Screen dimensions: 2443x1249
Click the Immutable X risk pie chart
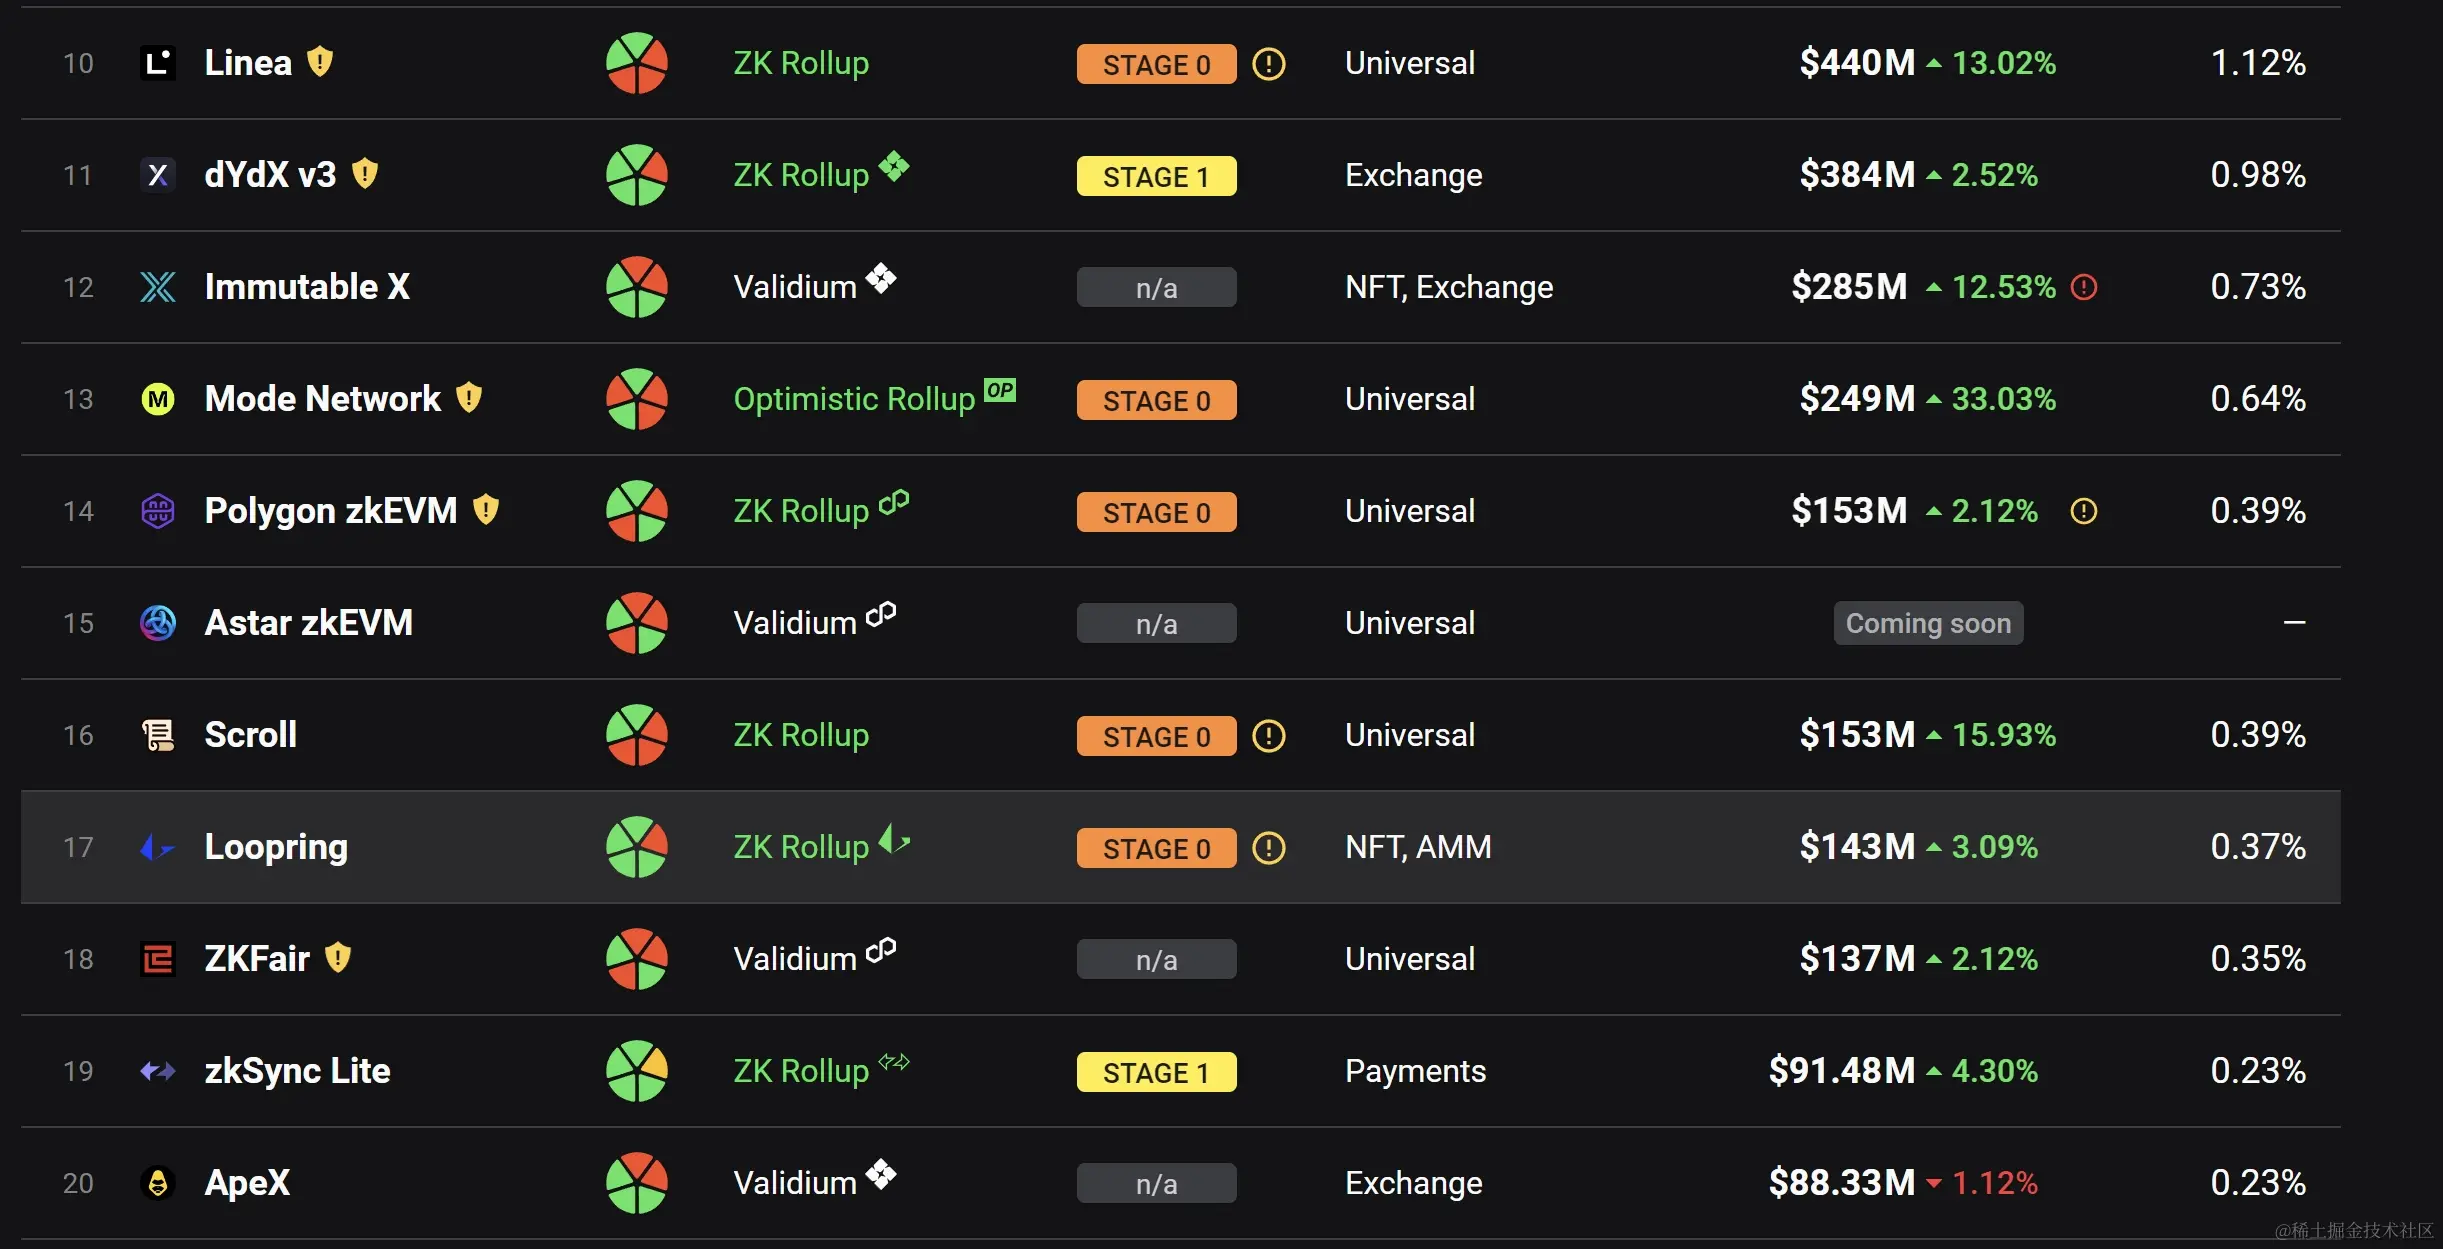point(637,287)
